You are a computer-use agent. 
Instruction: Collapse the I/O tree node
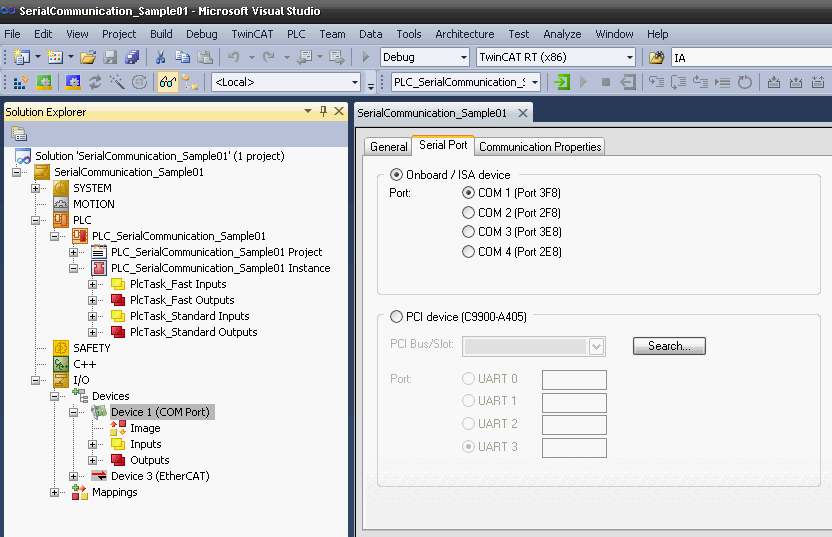(36, 380)
